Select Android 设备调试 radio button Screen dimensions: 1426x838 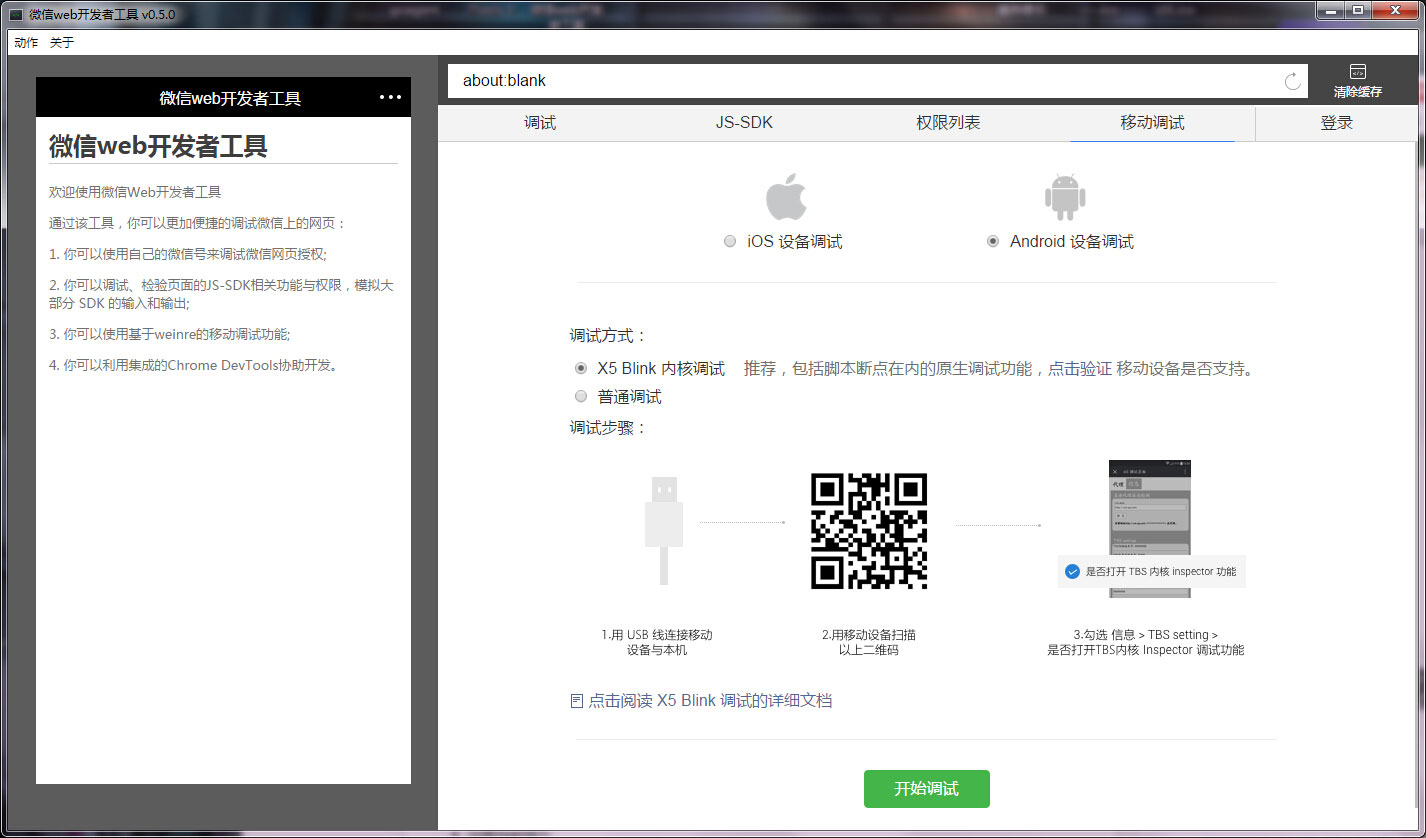pos(993,241)
